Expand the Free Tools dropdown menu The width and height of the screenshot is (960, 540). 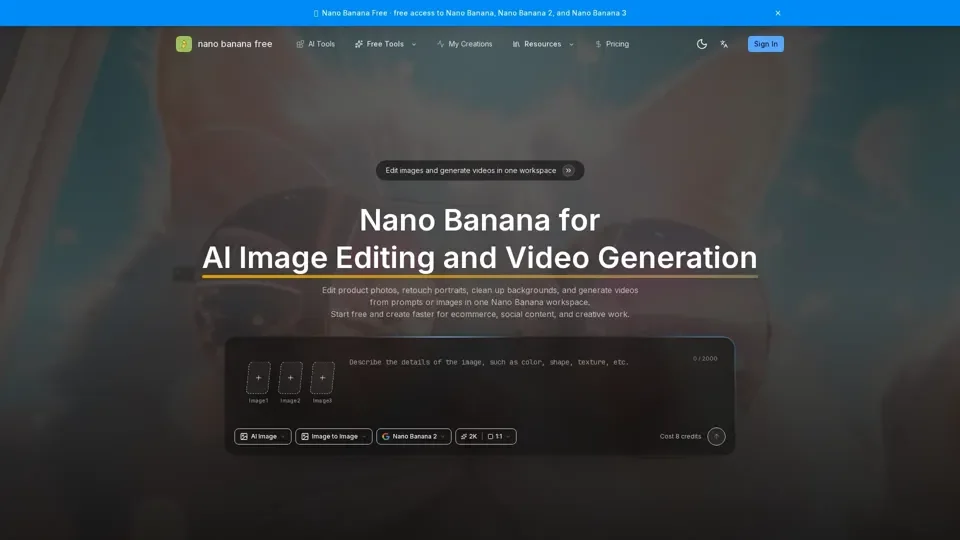386,44
